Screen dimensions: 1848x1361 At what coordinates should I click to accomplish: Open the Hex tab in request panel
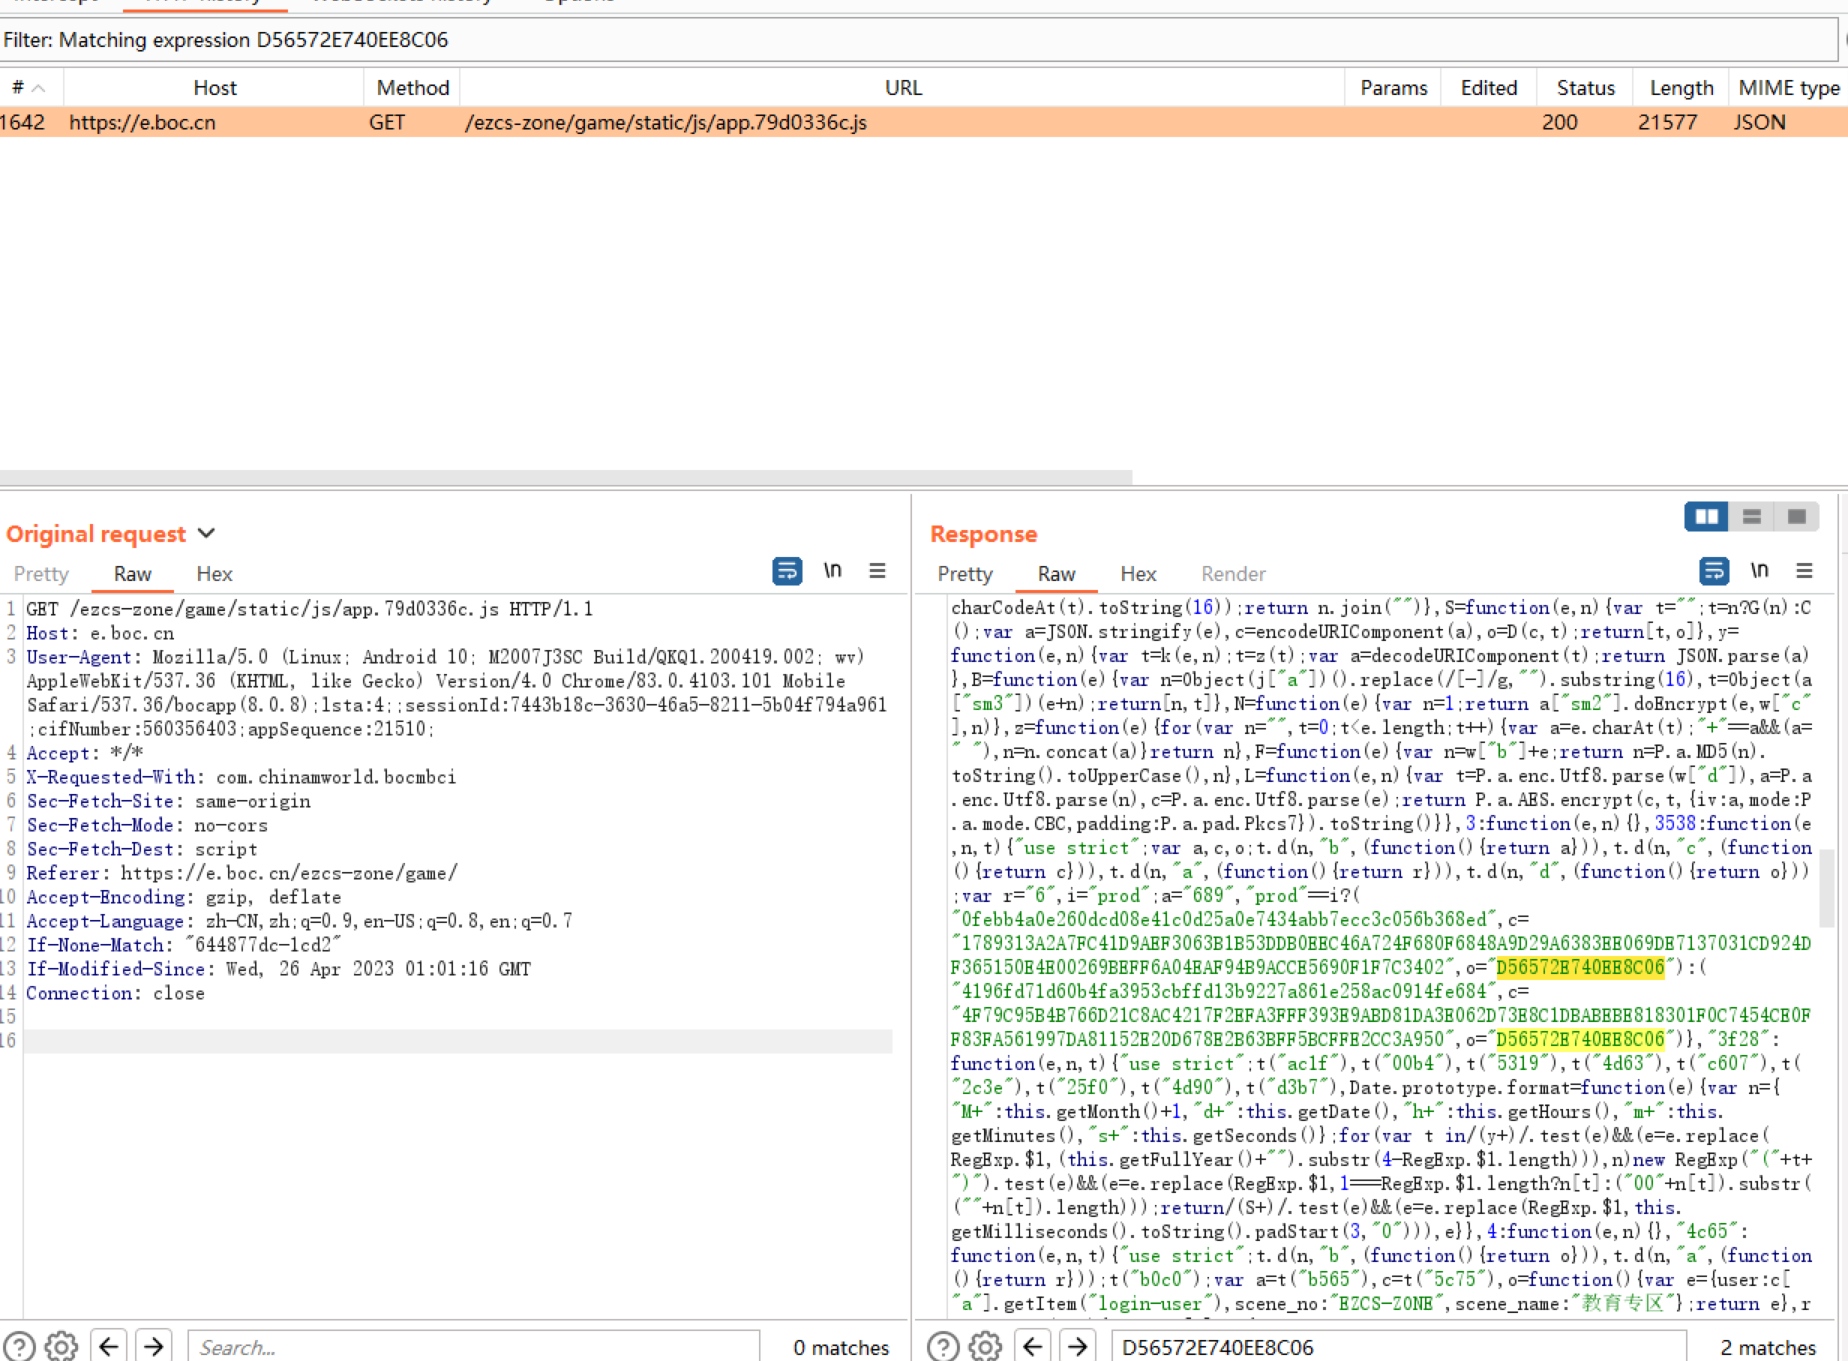tap(214, 574)
